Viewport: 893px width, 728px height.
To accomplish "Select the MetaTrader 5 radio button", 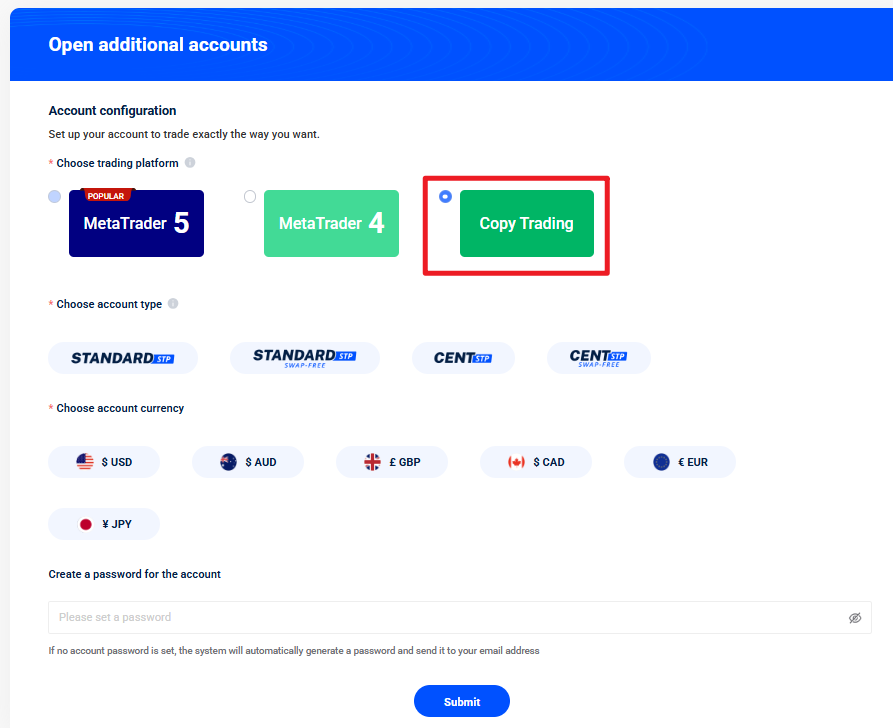I will click(x=54, y=197).
